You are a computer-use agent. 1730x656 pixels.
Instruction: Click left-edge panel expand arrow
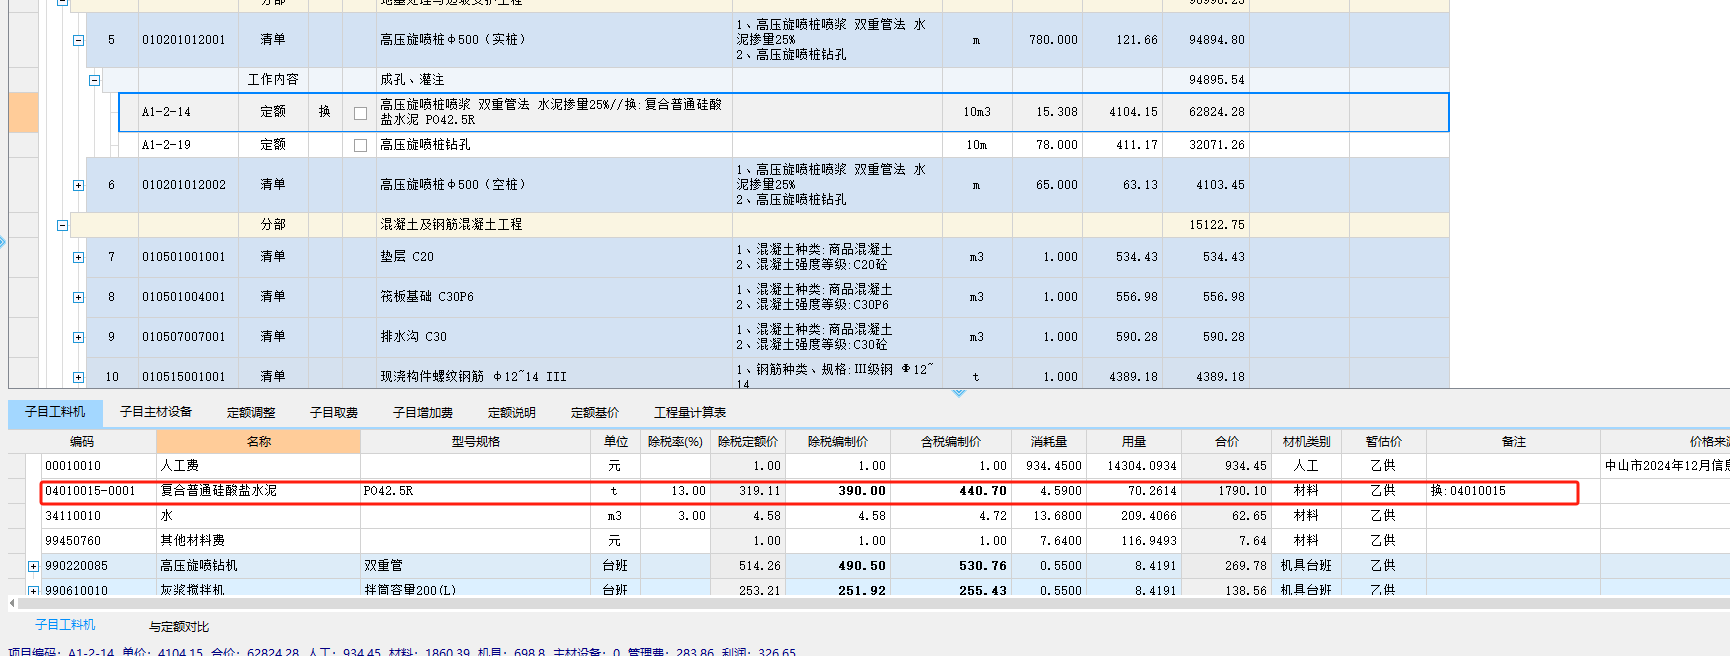pyautogui.click(x=3, y=242)
